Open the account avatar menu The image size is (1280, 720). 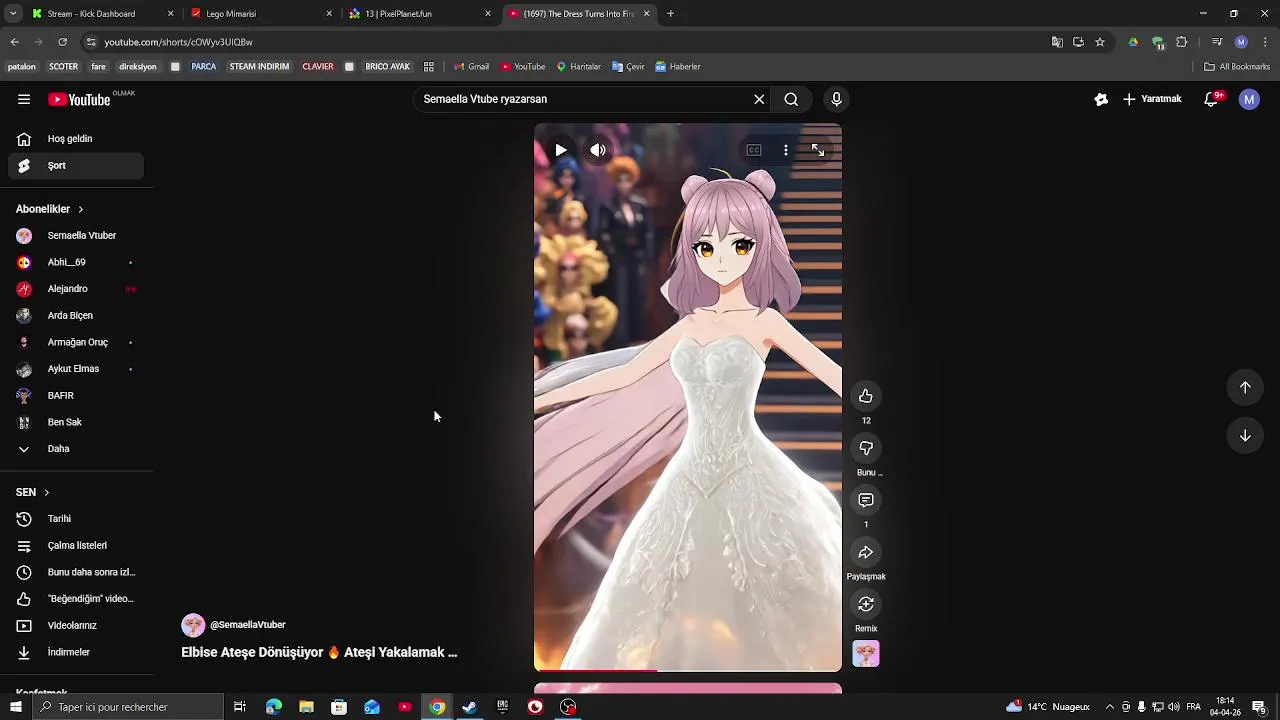coord(1249,99)
